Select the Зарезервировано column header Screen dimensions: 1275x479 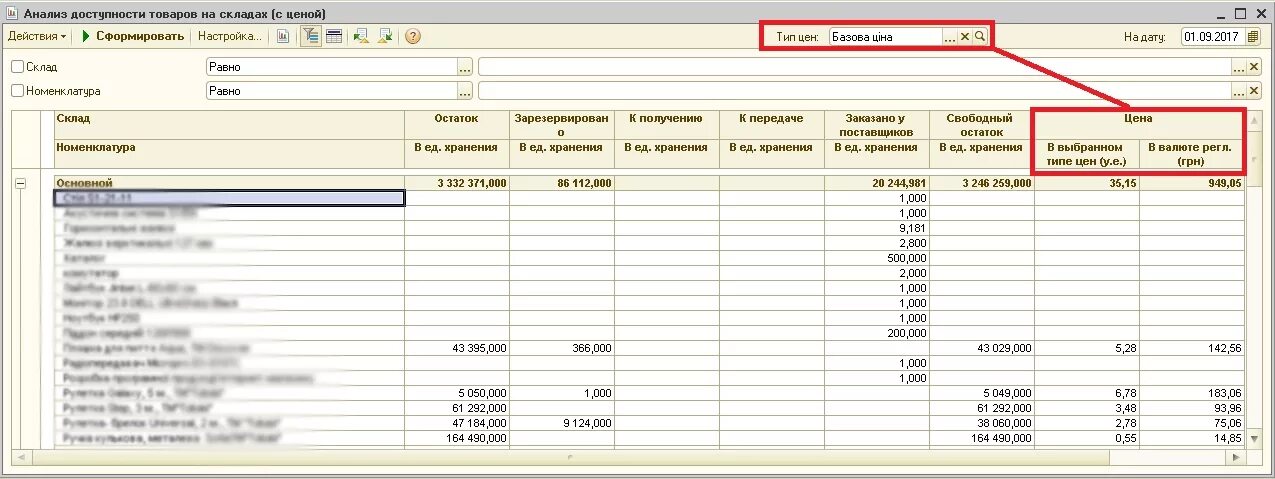(x=561, y=125)
